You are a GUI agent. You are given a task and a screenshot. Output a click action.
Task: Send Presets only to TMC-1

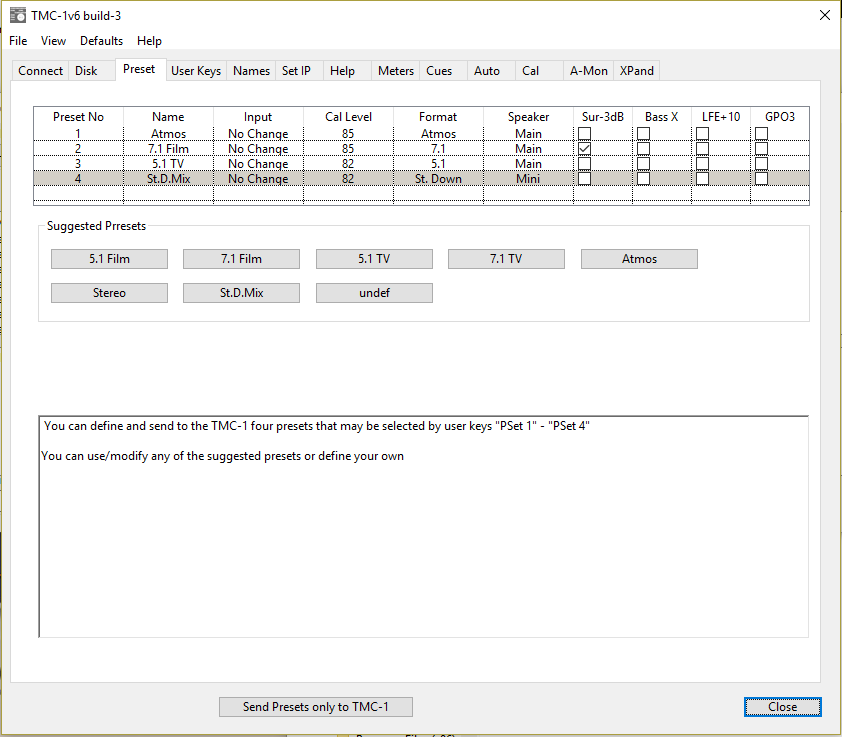316,707
